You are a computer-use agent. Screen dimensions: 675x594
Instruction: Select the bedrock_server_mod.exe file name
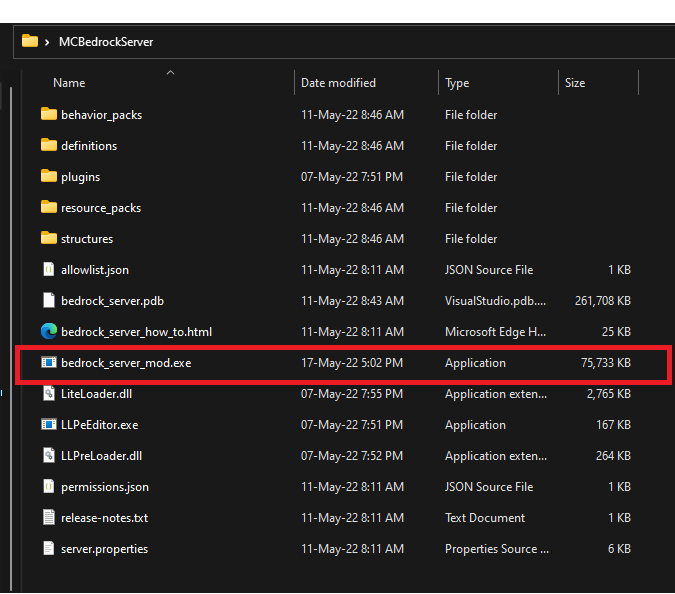pos(126,363)
